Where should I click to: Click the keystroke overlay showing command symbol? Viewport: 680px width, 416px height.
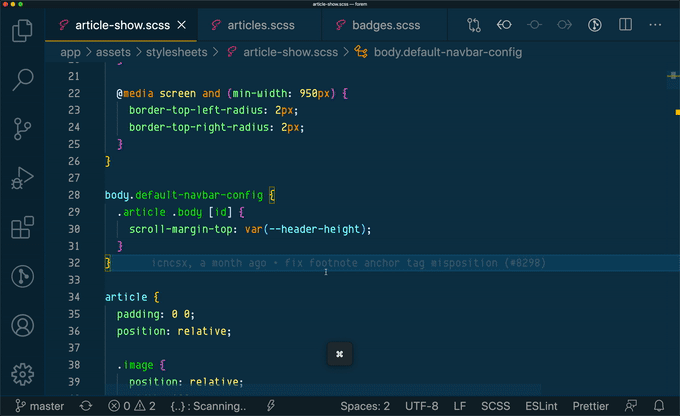340,354
